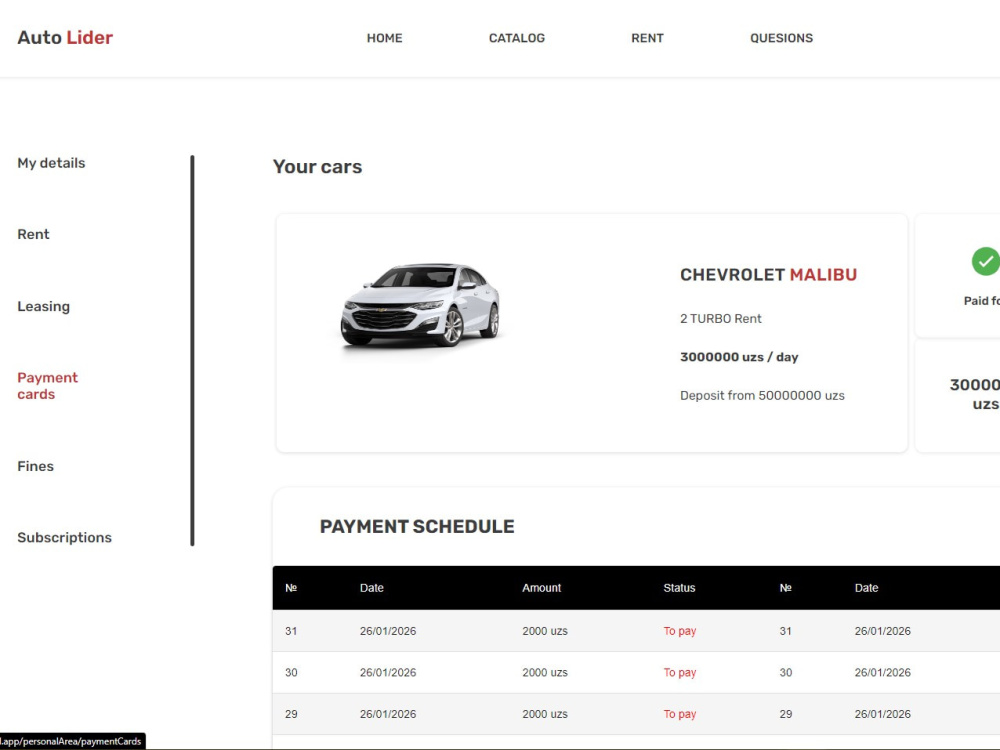
Task: Click the Amount column header
Action: pos(541,588)
